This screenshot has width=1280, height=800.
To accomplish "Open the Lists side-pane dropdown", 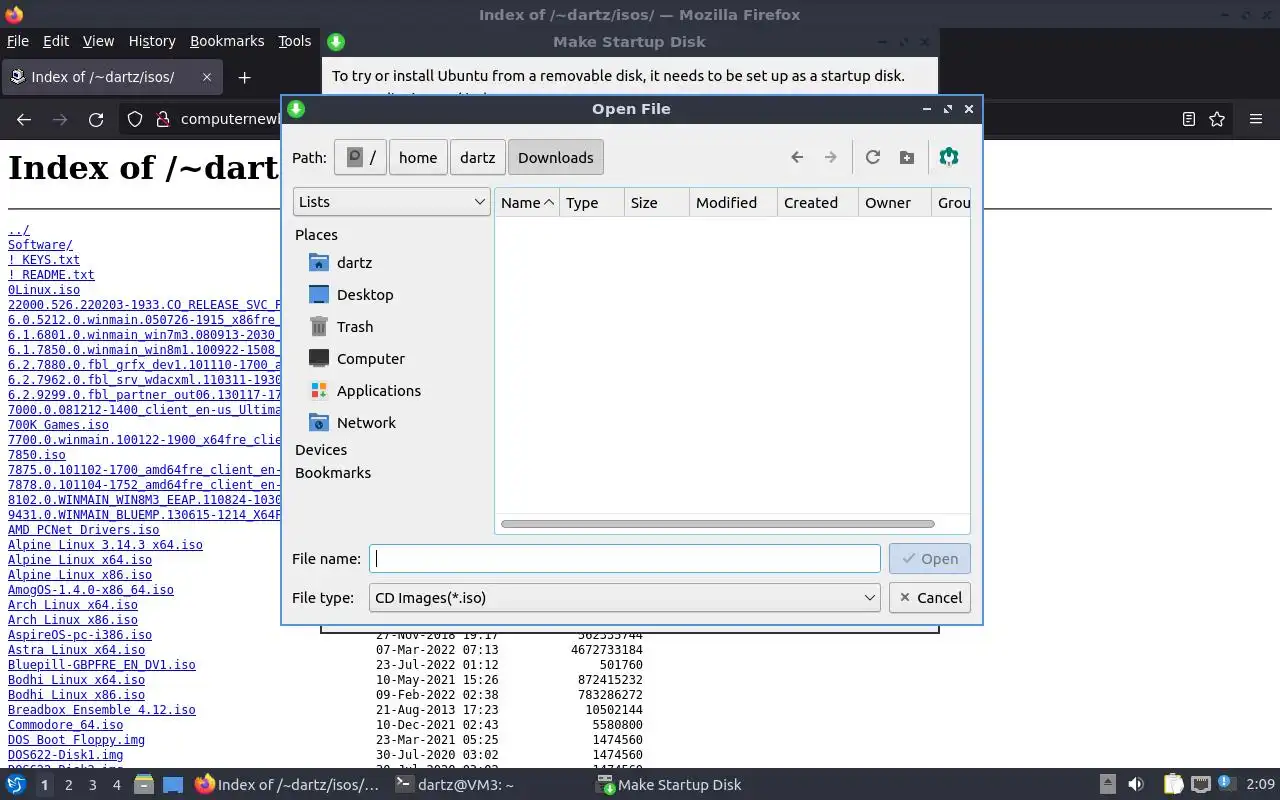I will 391,202.
